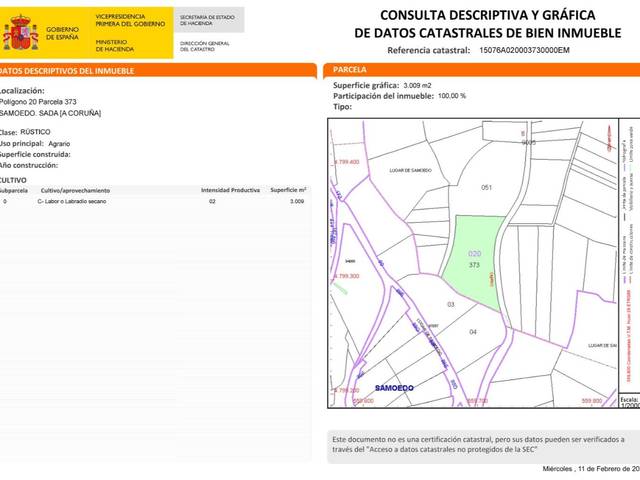Image resolution: width=640 pixels, height=480 pixels.
Task: Click the Spanish coat of arms logo
Action: tap(20, 33)
